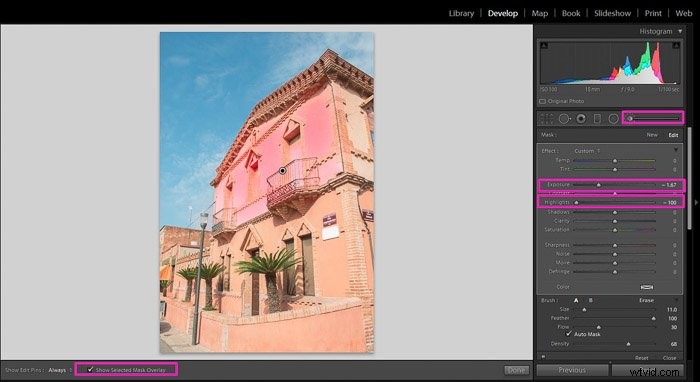Click the panel on/off switch beside Reset

[x=543, y=357]
